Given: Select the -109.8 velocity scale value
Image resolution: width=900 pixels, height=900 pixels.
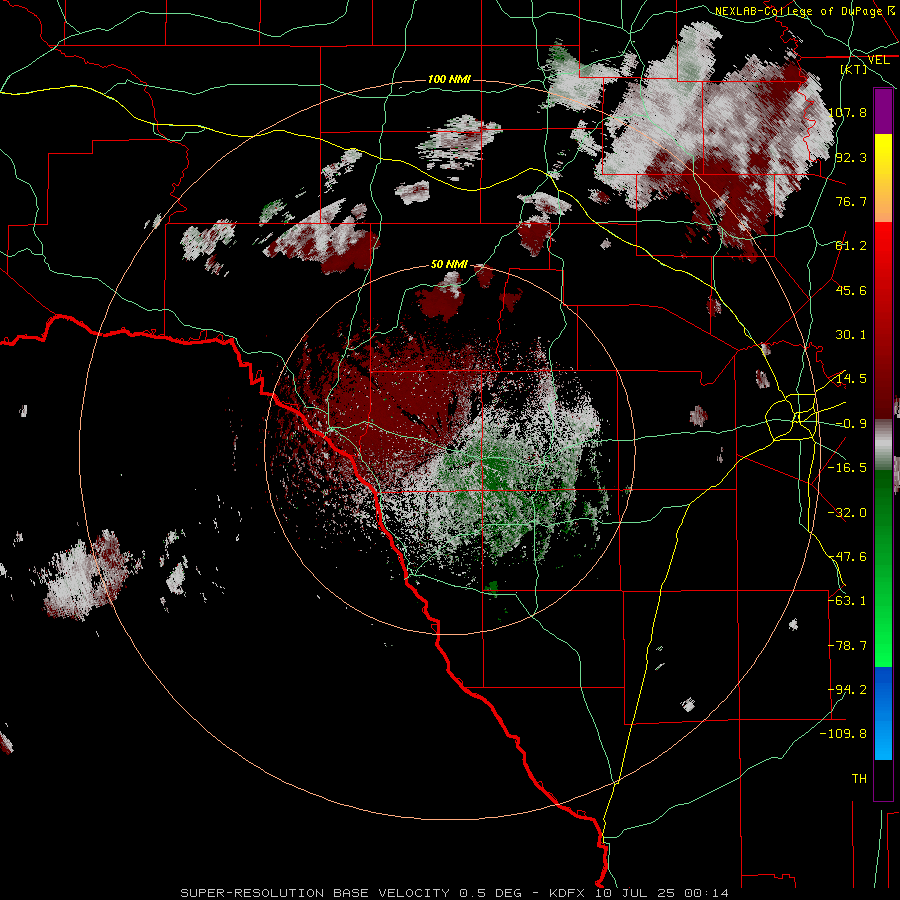Looking at the screenshot, I should coord(843,734).
